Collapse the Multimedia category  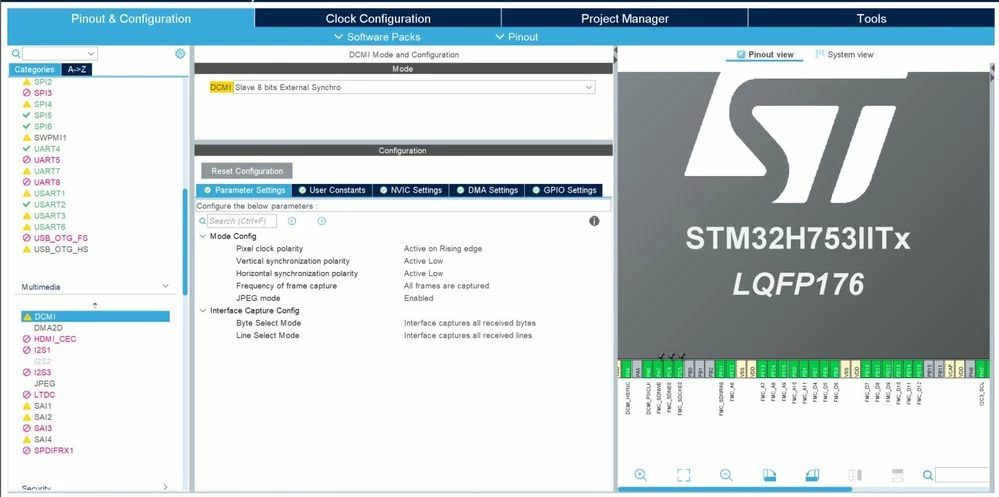[x=166, y=287]
